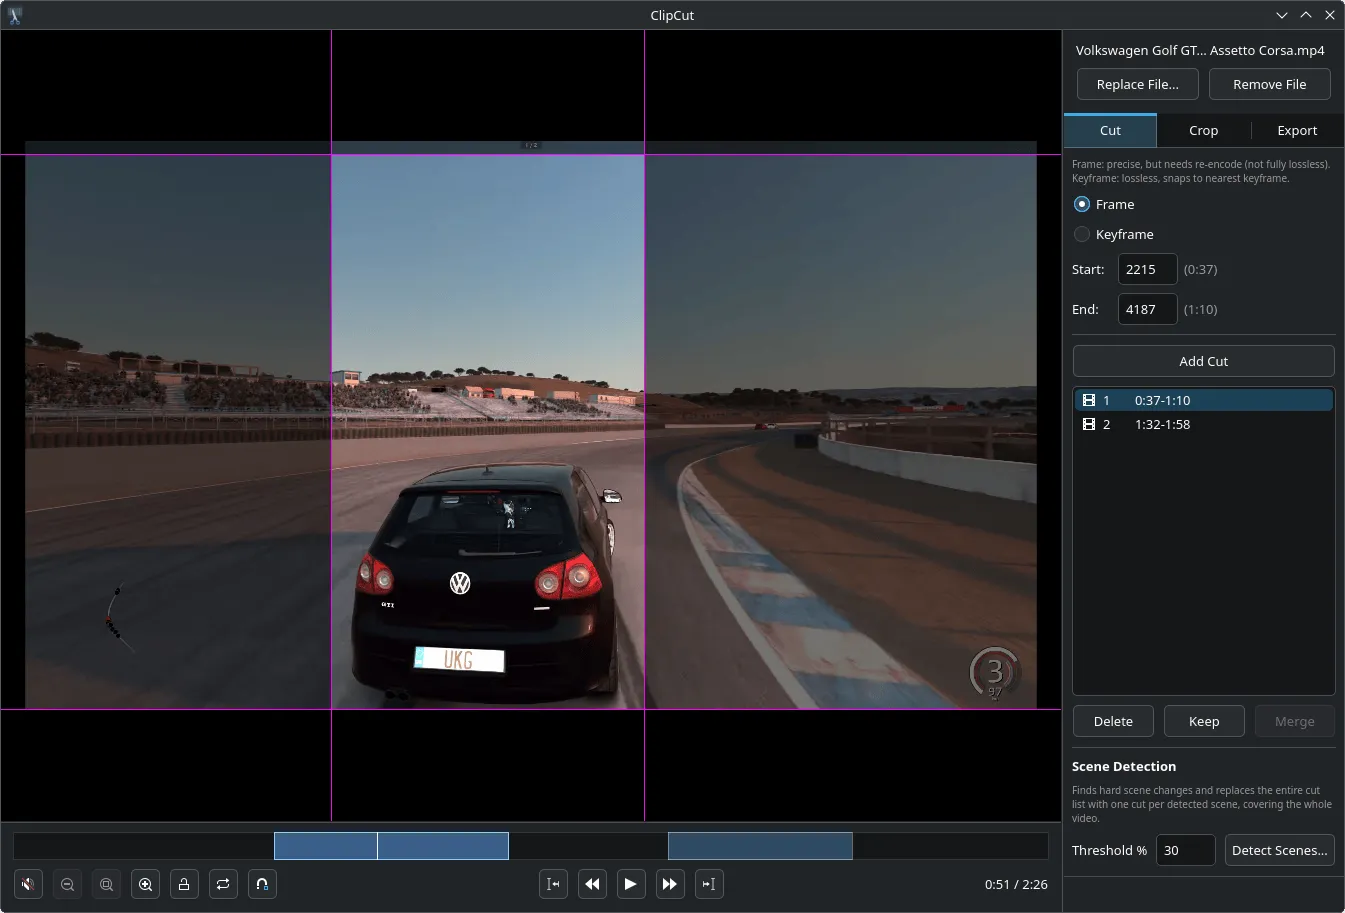
Task: Click the Threshold % input field
Action: pos(1185,850)
